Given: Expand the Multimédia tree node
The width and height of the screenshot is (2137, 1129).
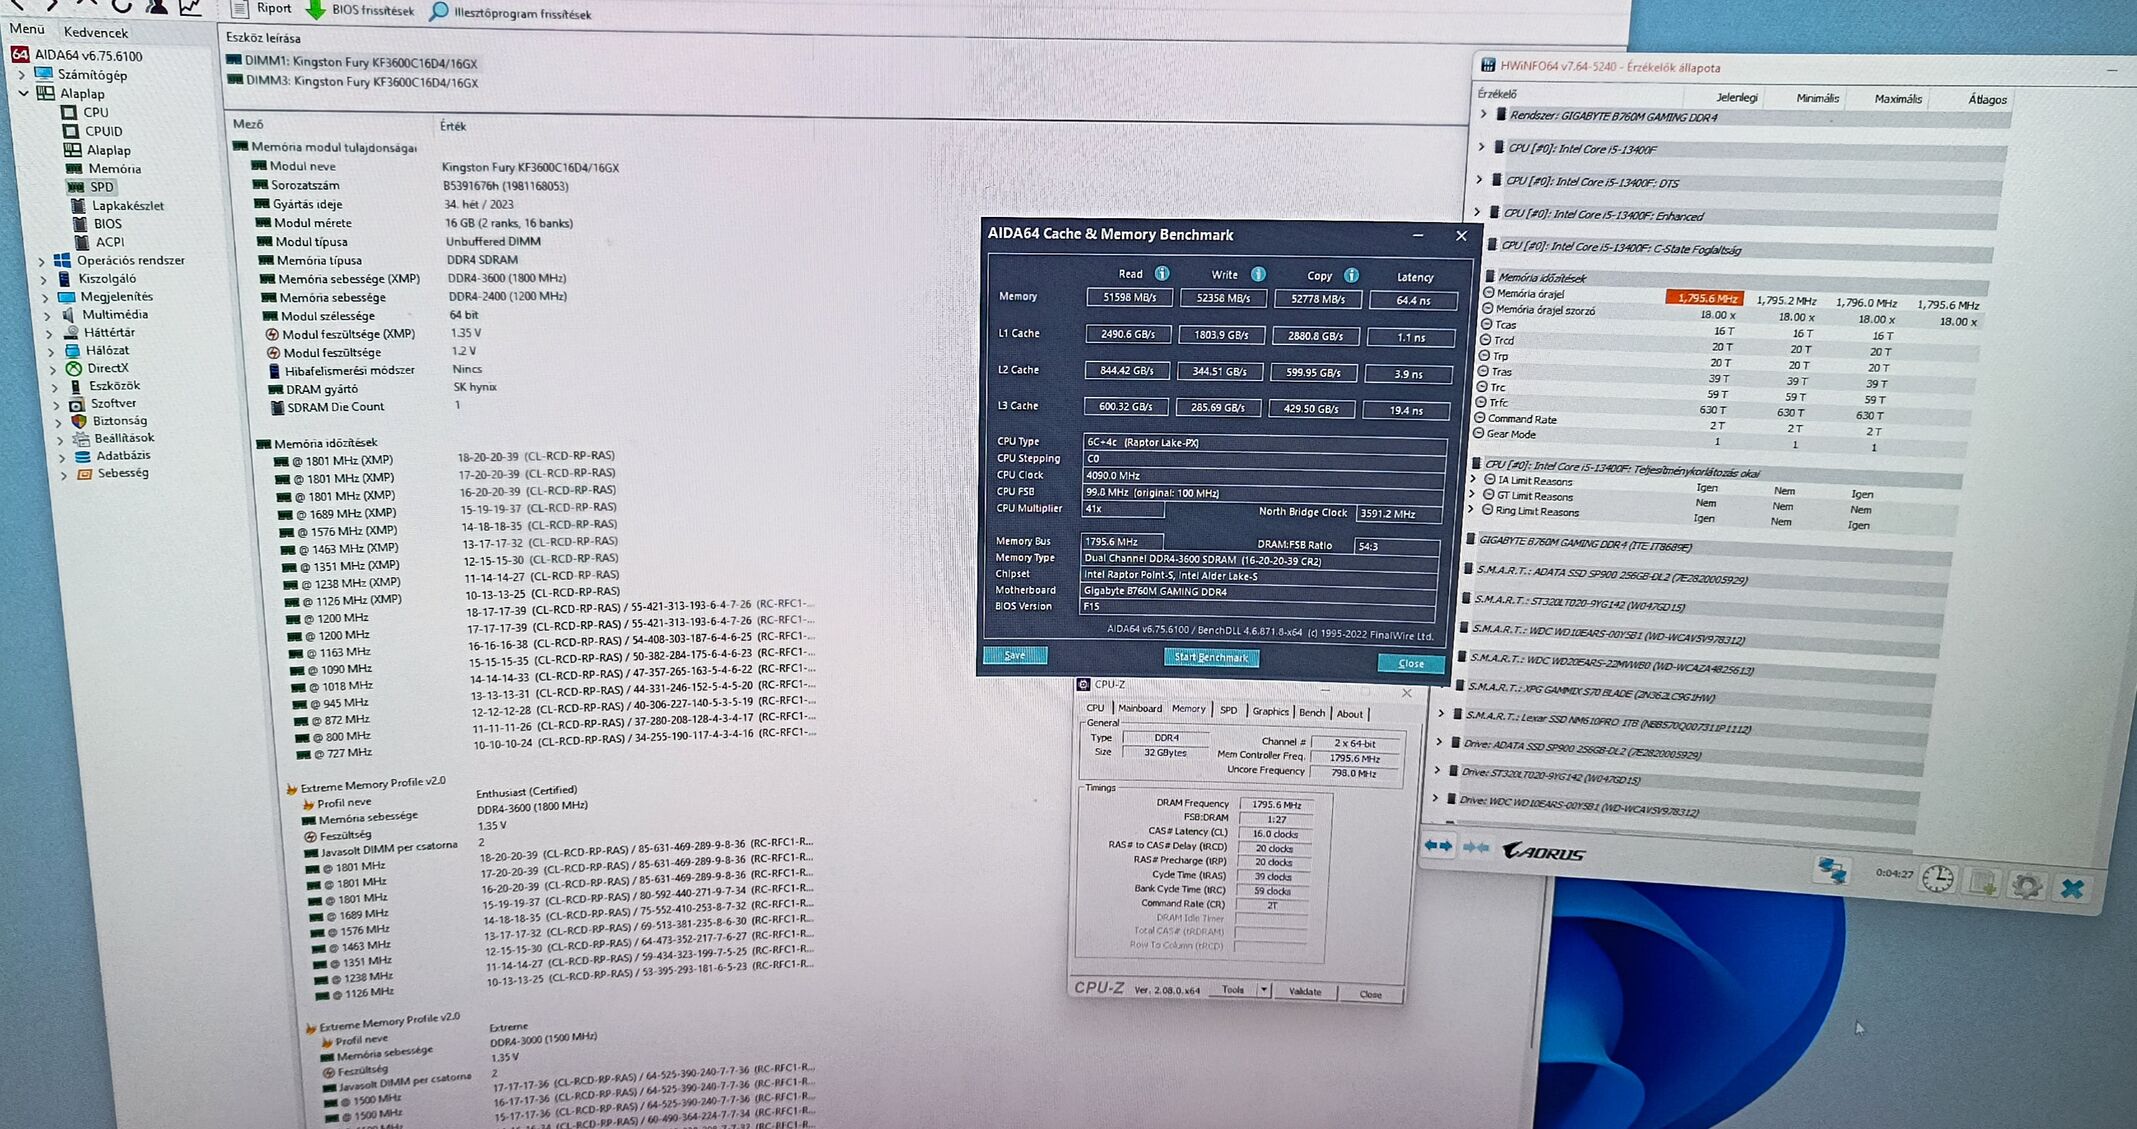Looking at the screenshot, I should (x=47, y=315).
